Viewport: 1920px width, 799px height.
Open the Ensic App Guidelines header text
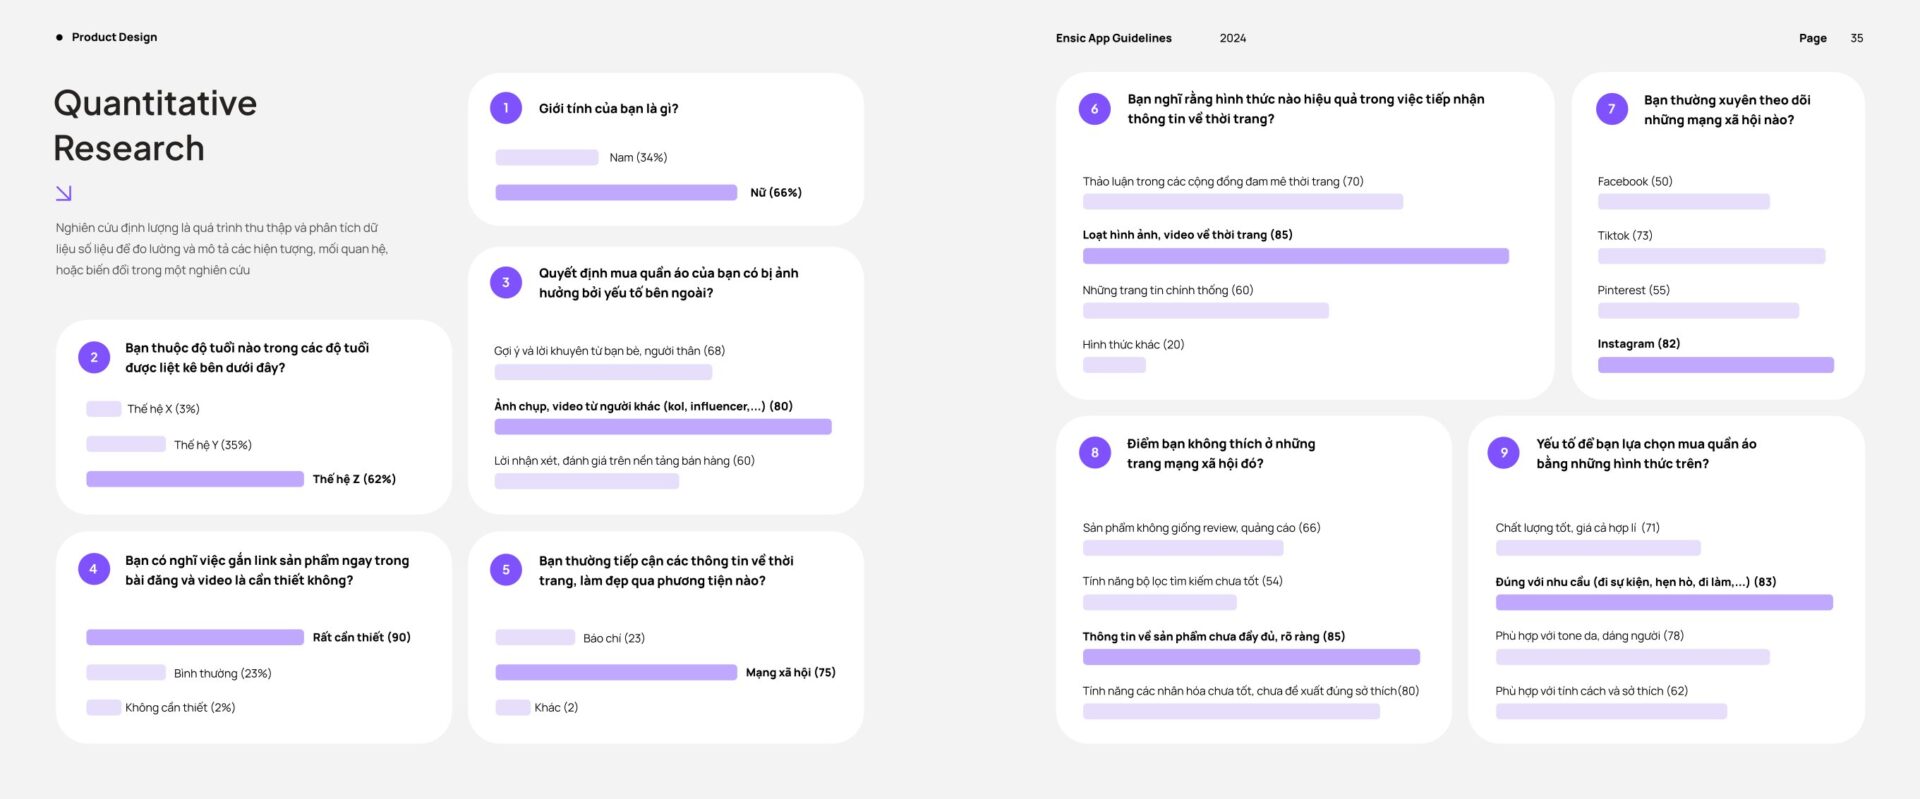pos(1114,38)
